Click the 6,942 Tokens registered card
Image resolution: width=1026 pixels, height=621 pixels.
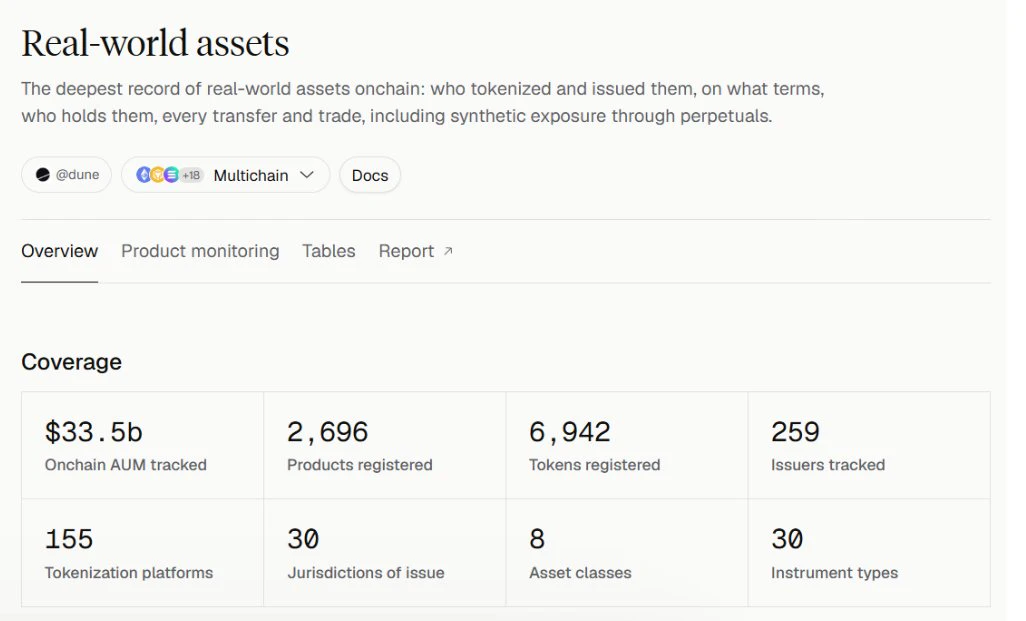coord(627,446)
